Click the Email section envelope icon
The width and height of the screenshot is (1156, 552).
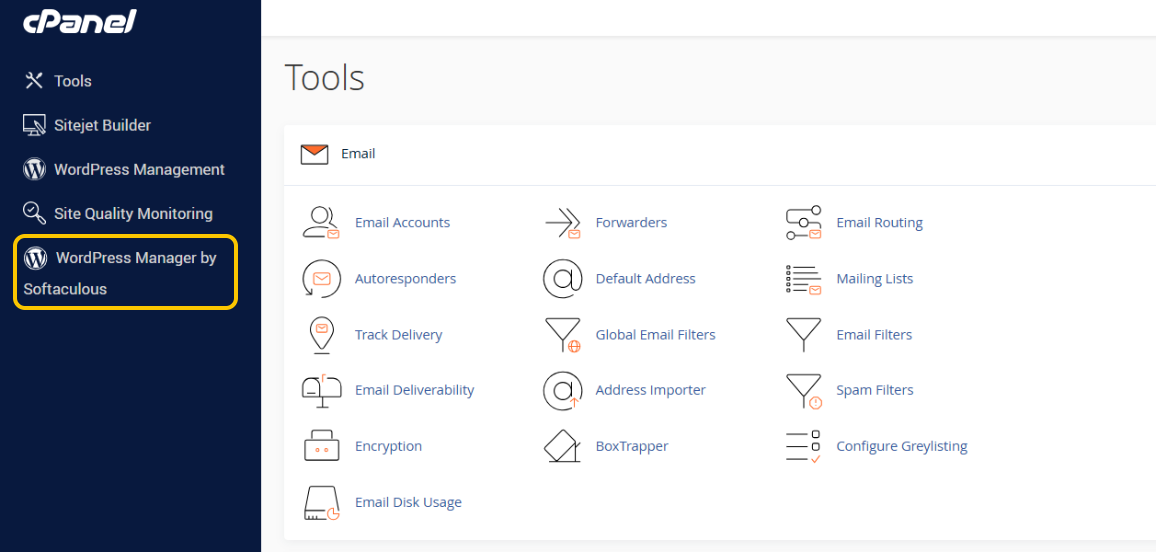pos(314,154)
